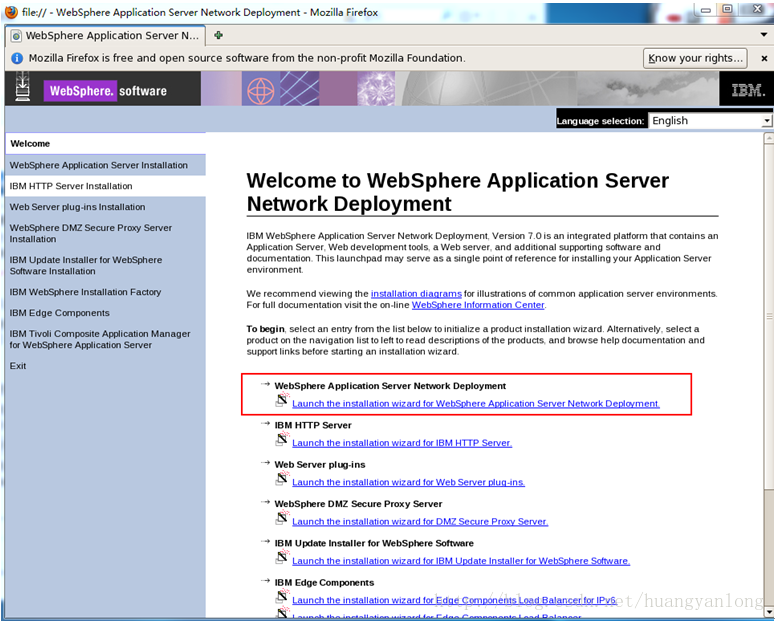Click arrow bullet beside WebSphere DMZ Secure Proxy Server
775x621 pixels.
(265, 502)
